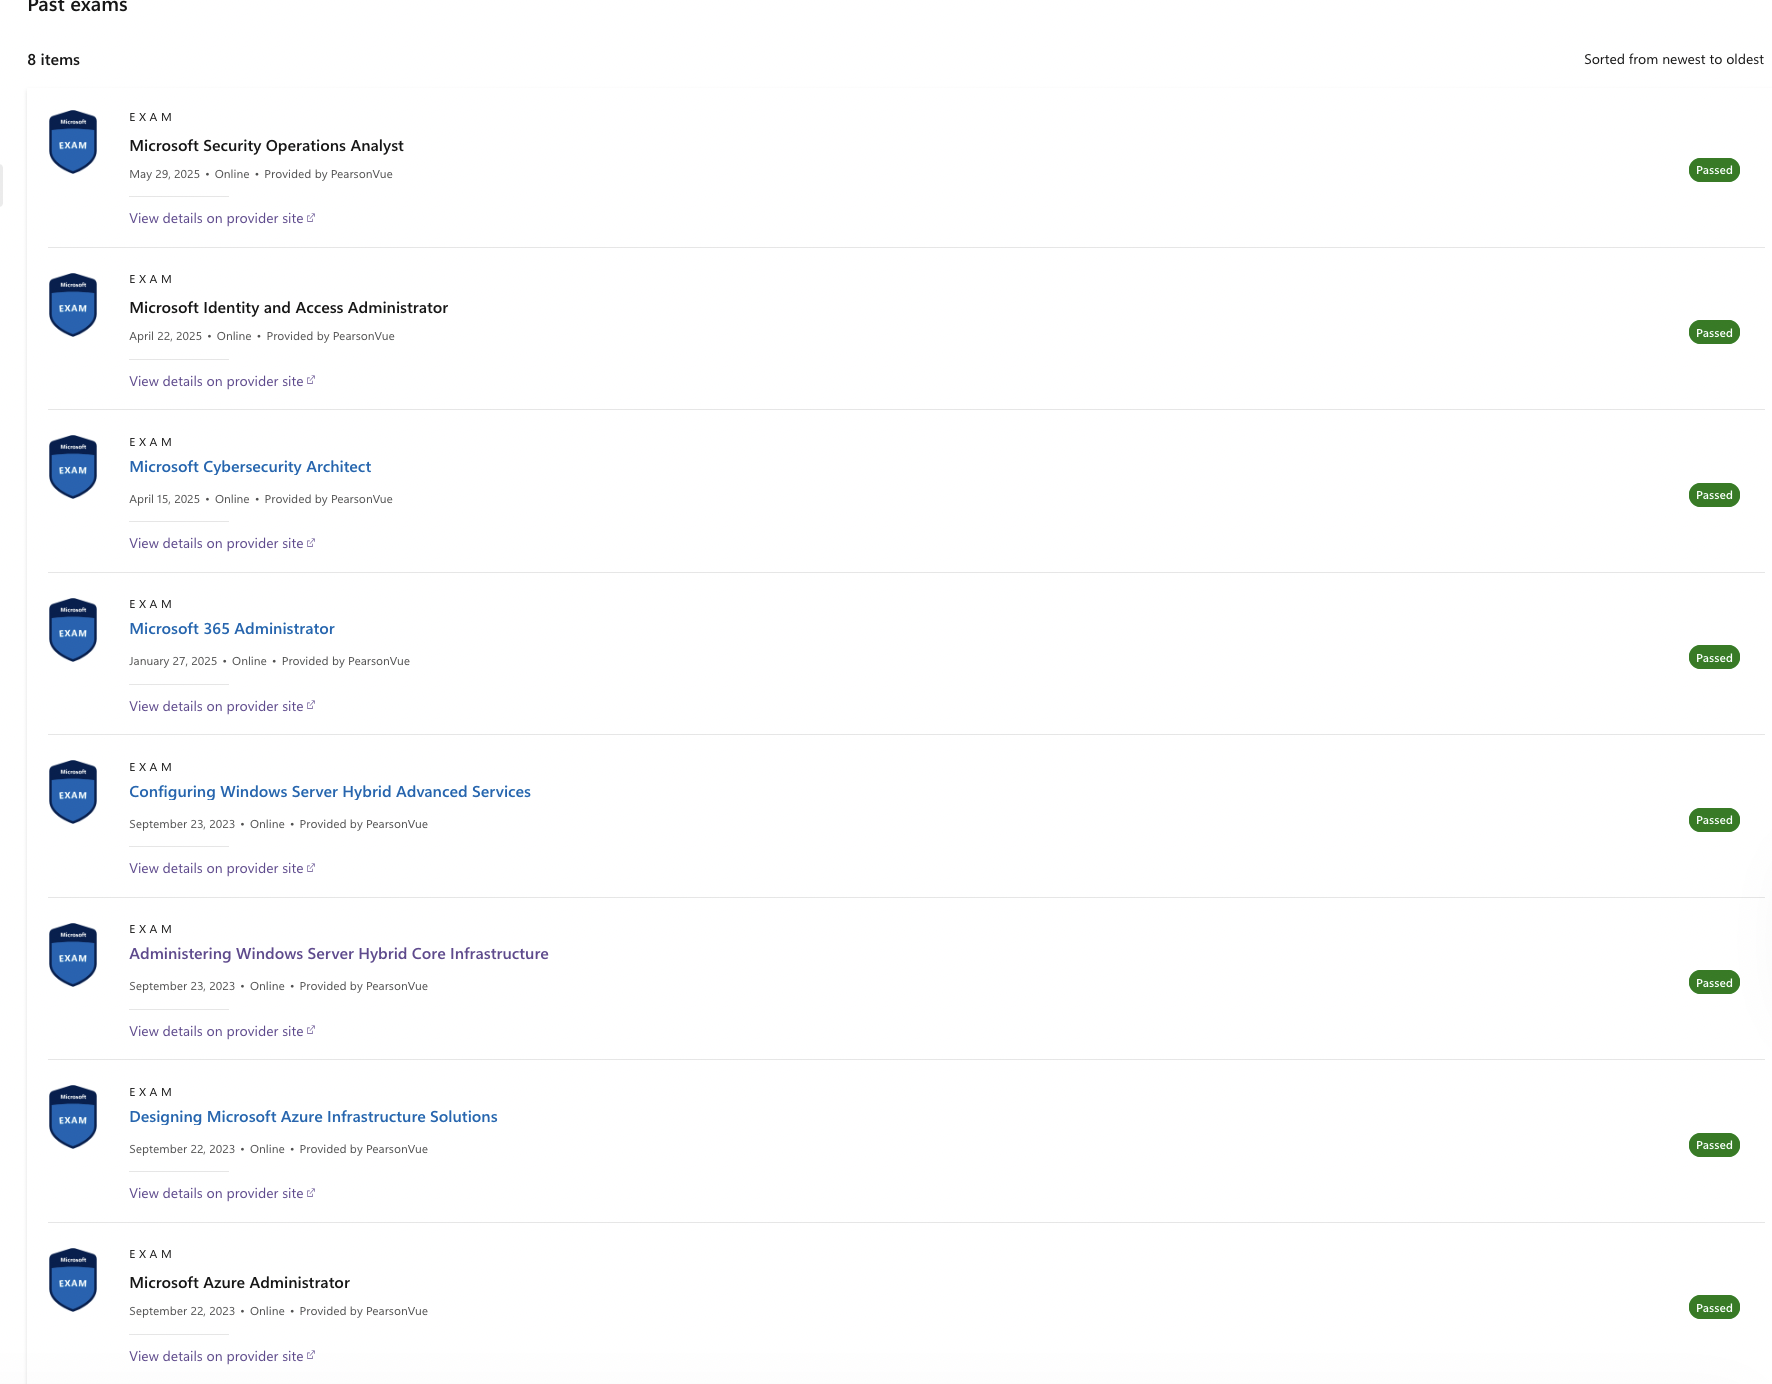This screenshot has height=1384, width=1772.
Task: Click 'Sorted from newest to oldest' label
Action: tap(1674, 60)
